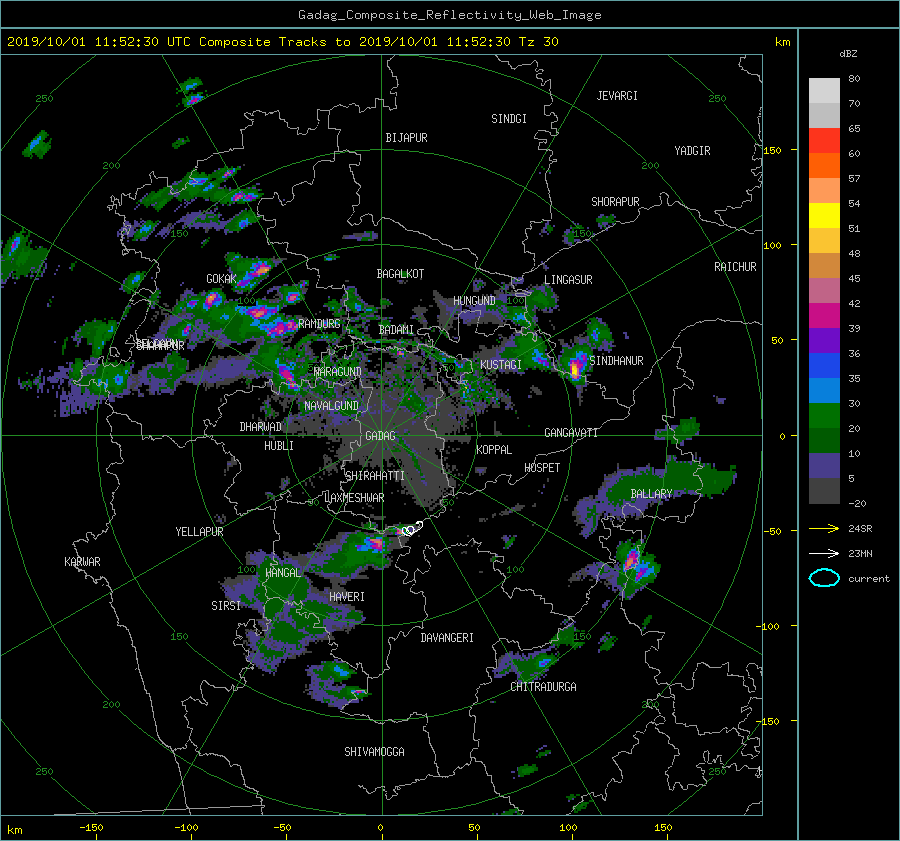This screenshot has height=841, width=900.
Task: Select the lightest gray 70-80 dBZ swatch
Action: tap(824, 91)
